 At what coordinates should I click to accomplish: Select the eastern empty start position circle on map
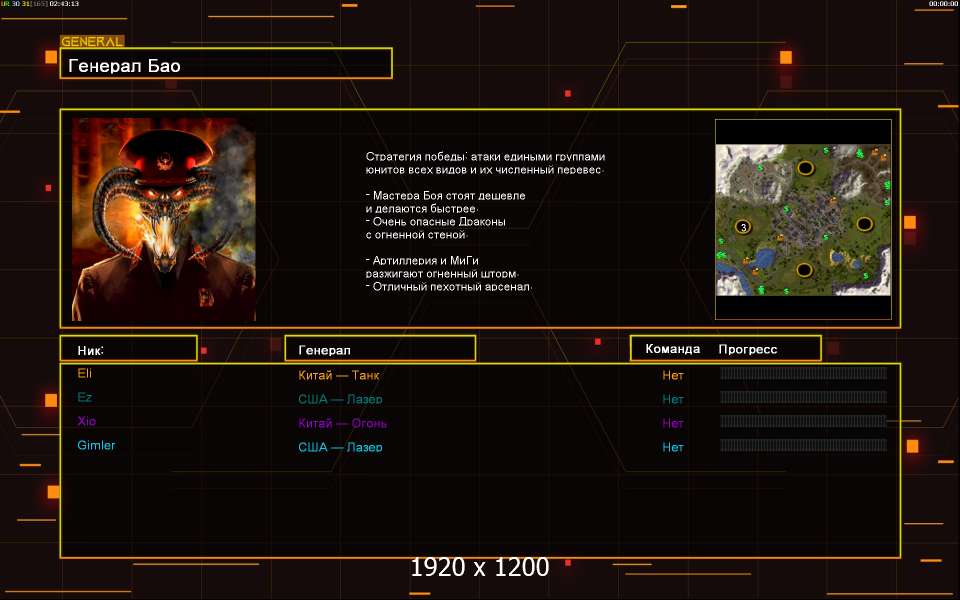(864, 224)
